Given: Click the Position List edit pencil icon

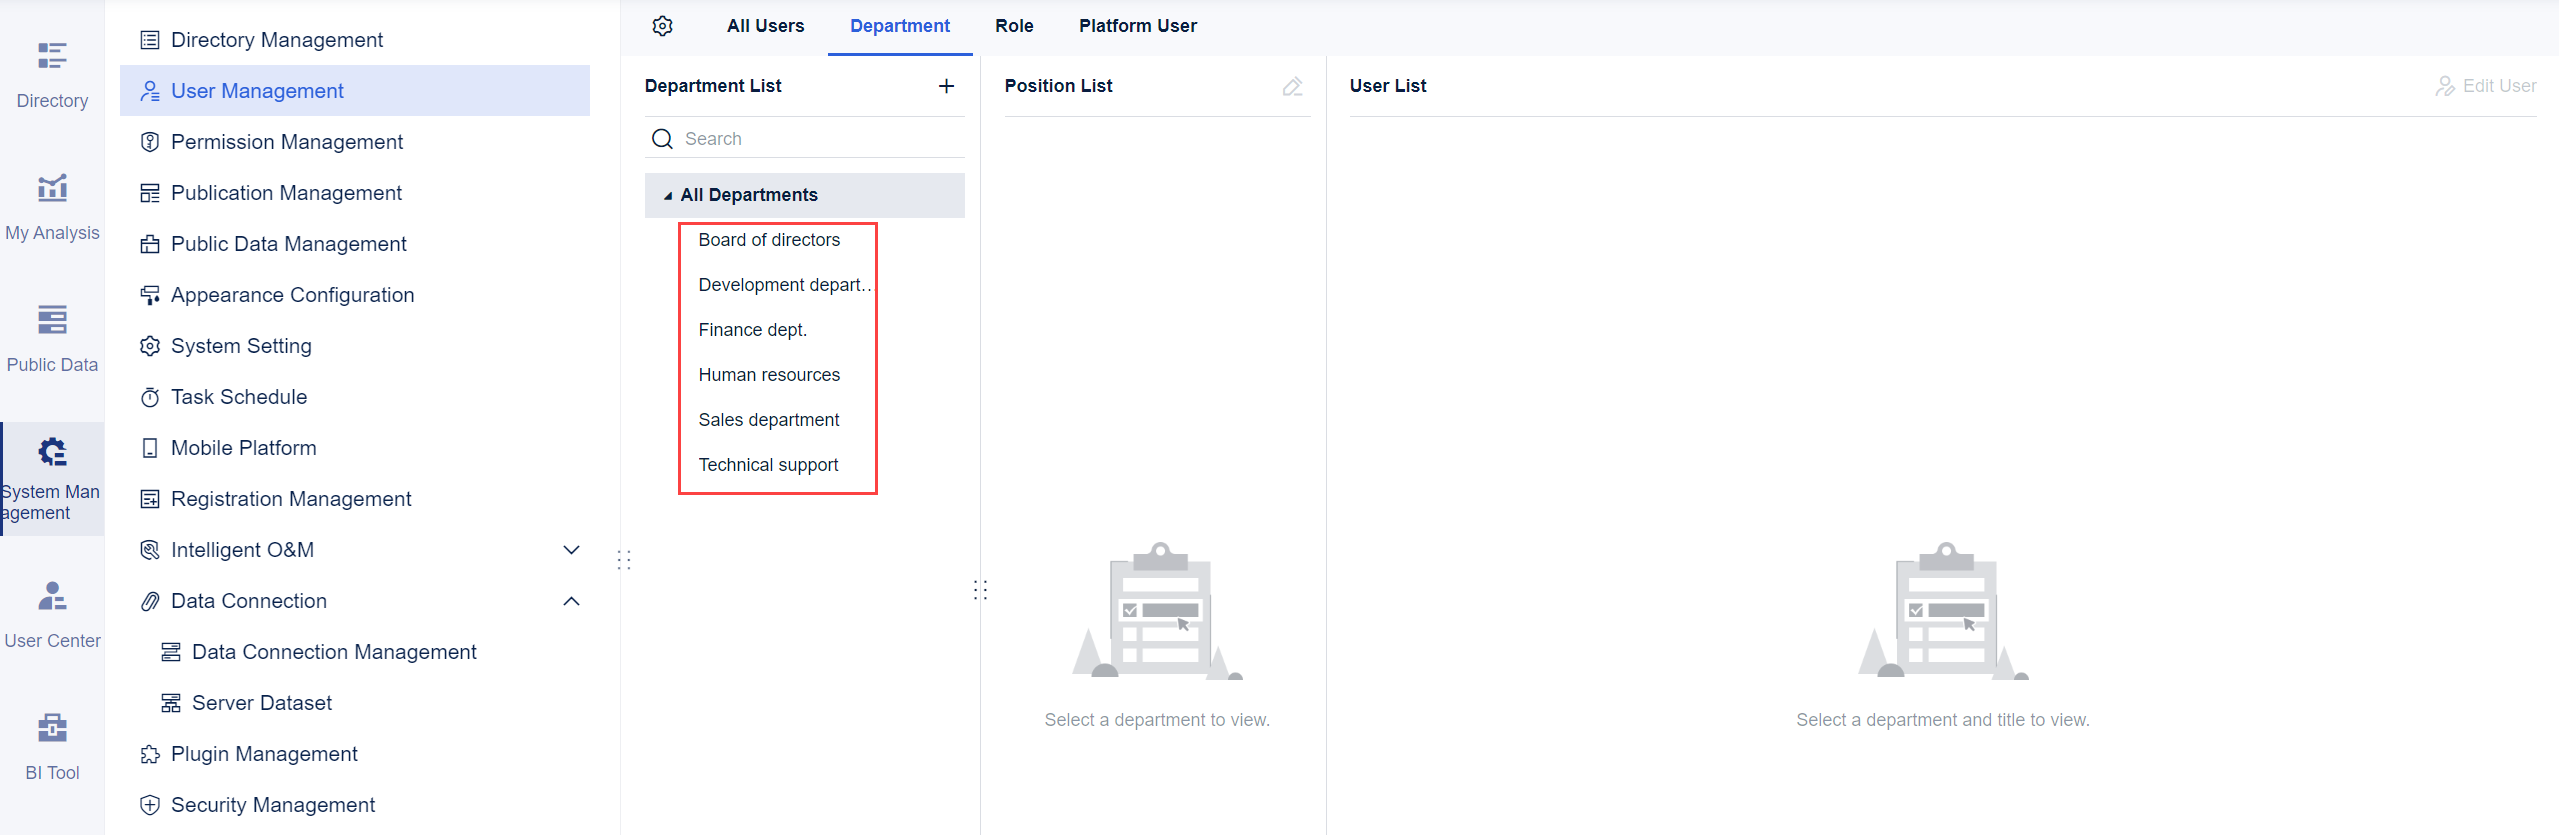Looking at the screenshot, I should (1292, 87).
